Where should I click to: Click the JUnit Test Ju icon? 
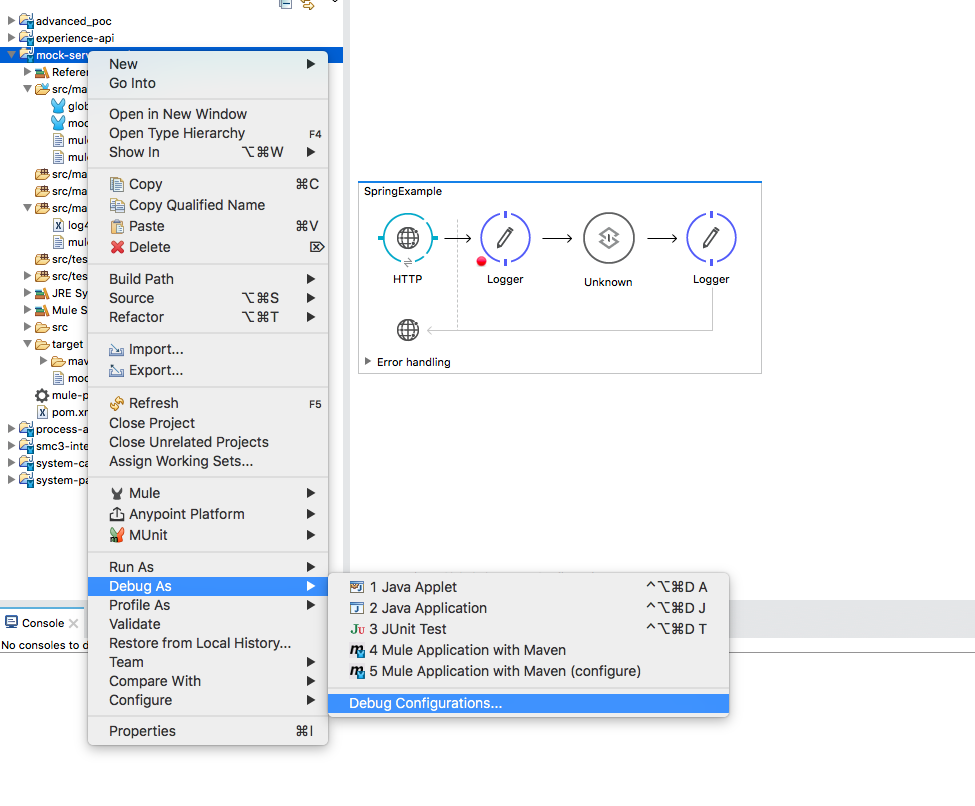coord(358,629)
